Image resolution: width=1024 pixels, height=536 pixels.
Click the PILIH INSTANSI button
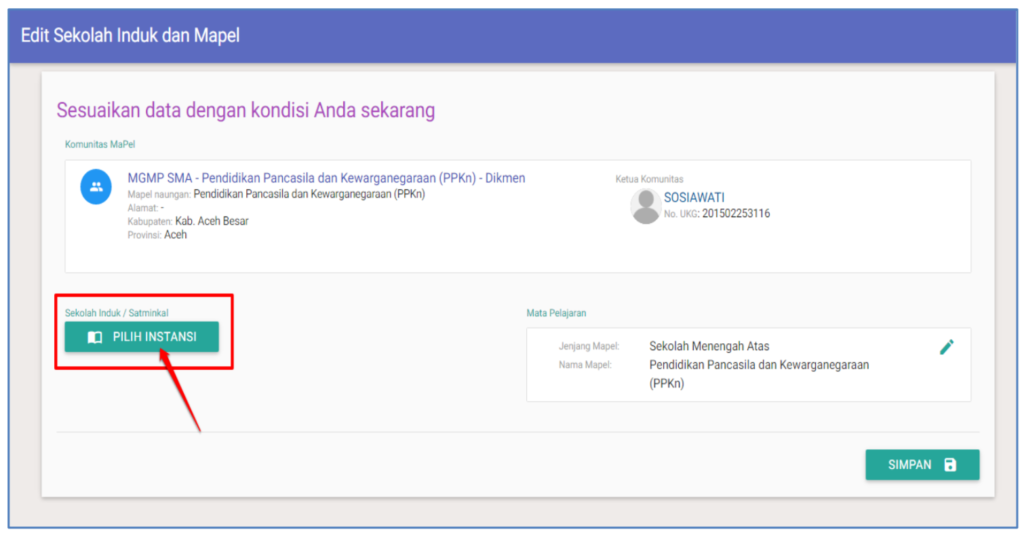point(142,337)
